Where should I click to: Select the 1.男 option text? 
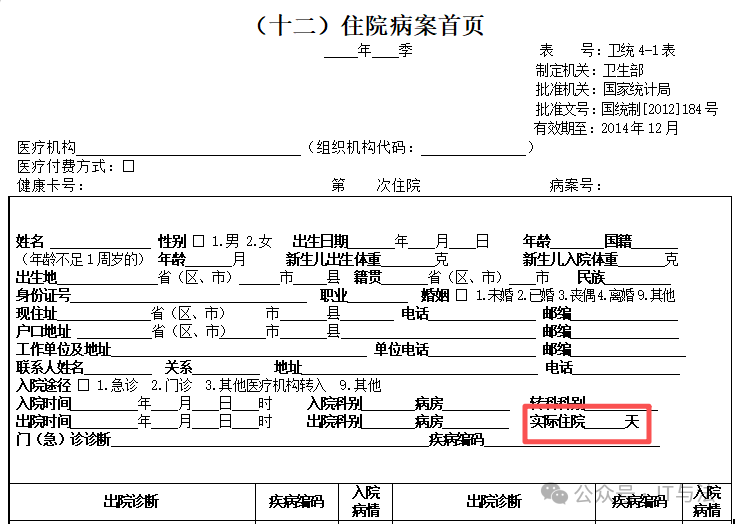coord(225,241)
